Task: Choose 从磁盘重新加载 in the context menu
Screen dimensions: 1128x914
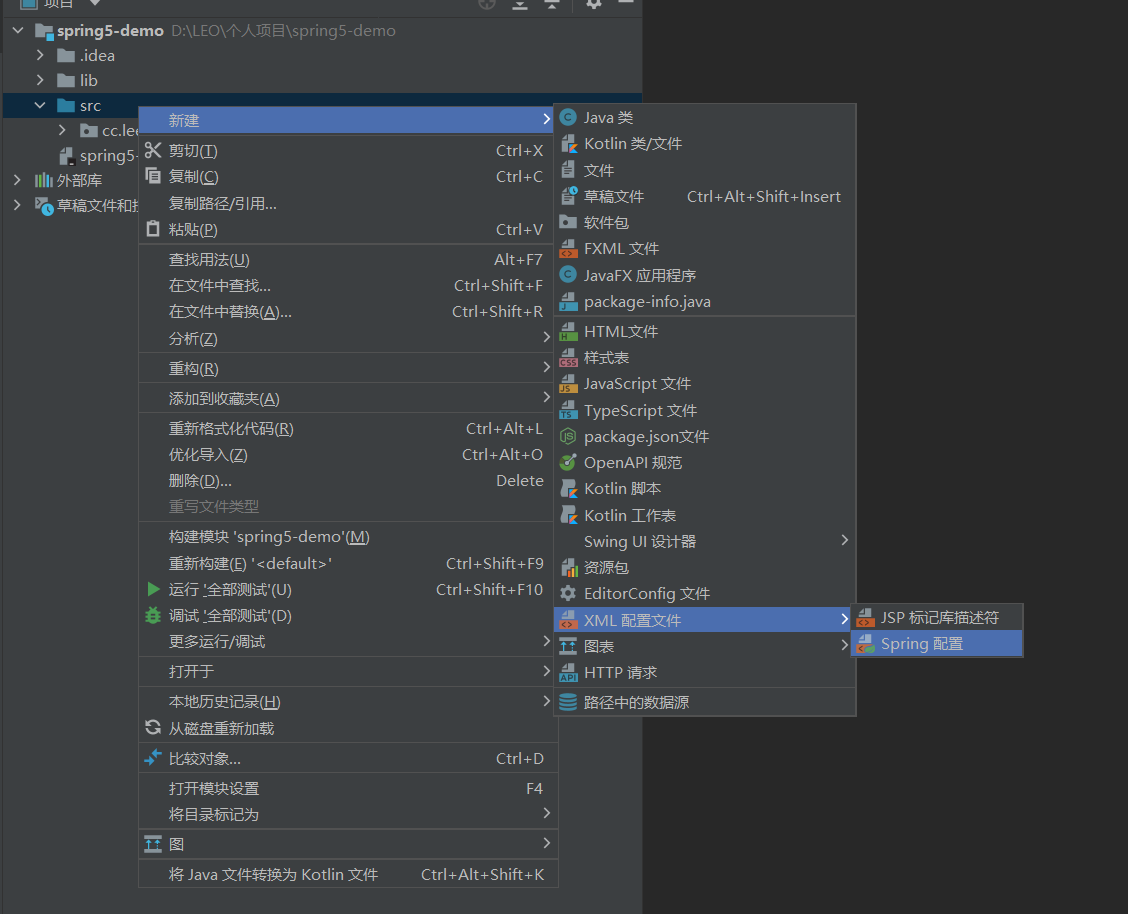Action: [x=221, y=729]
